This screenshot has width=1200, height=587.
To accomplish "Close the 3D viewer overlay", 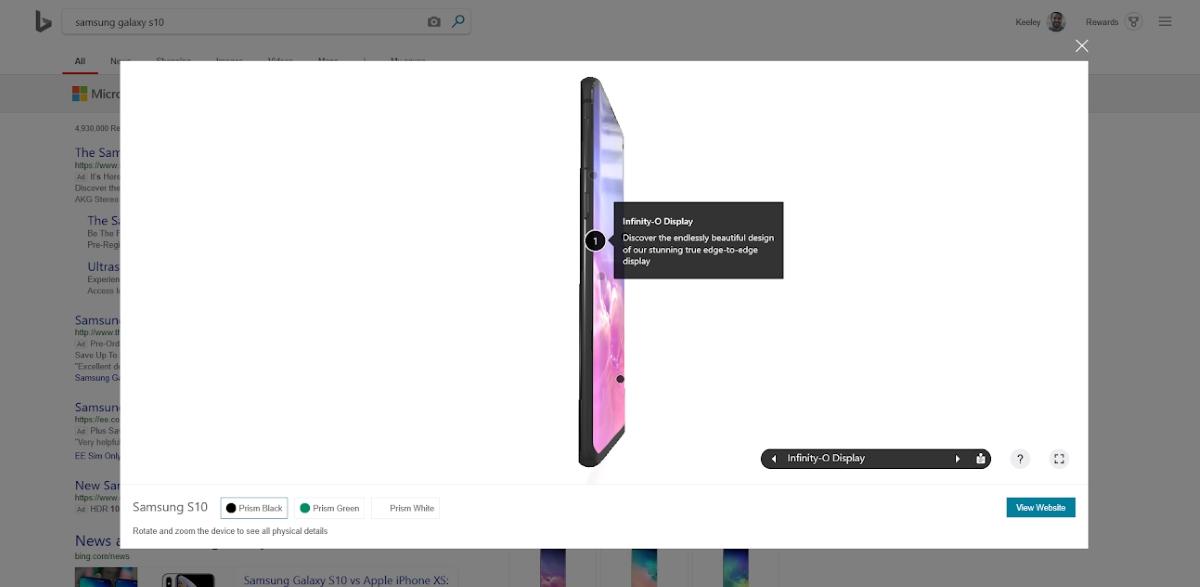I will click(1081, 46).
